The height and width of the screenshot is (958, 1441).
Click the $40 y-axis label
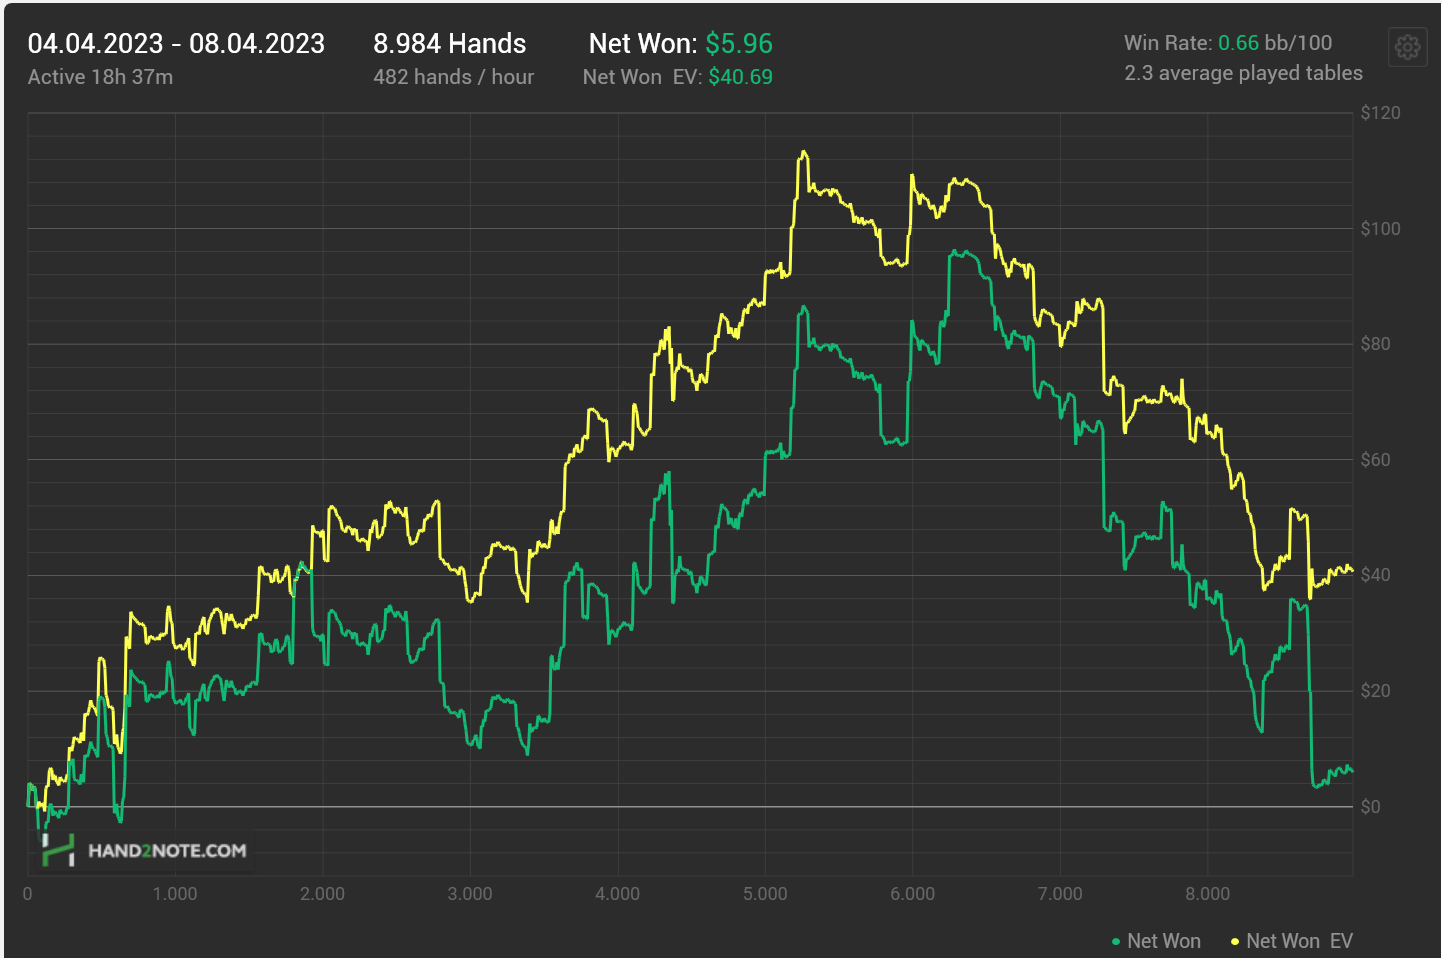point(1376,575)
